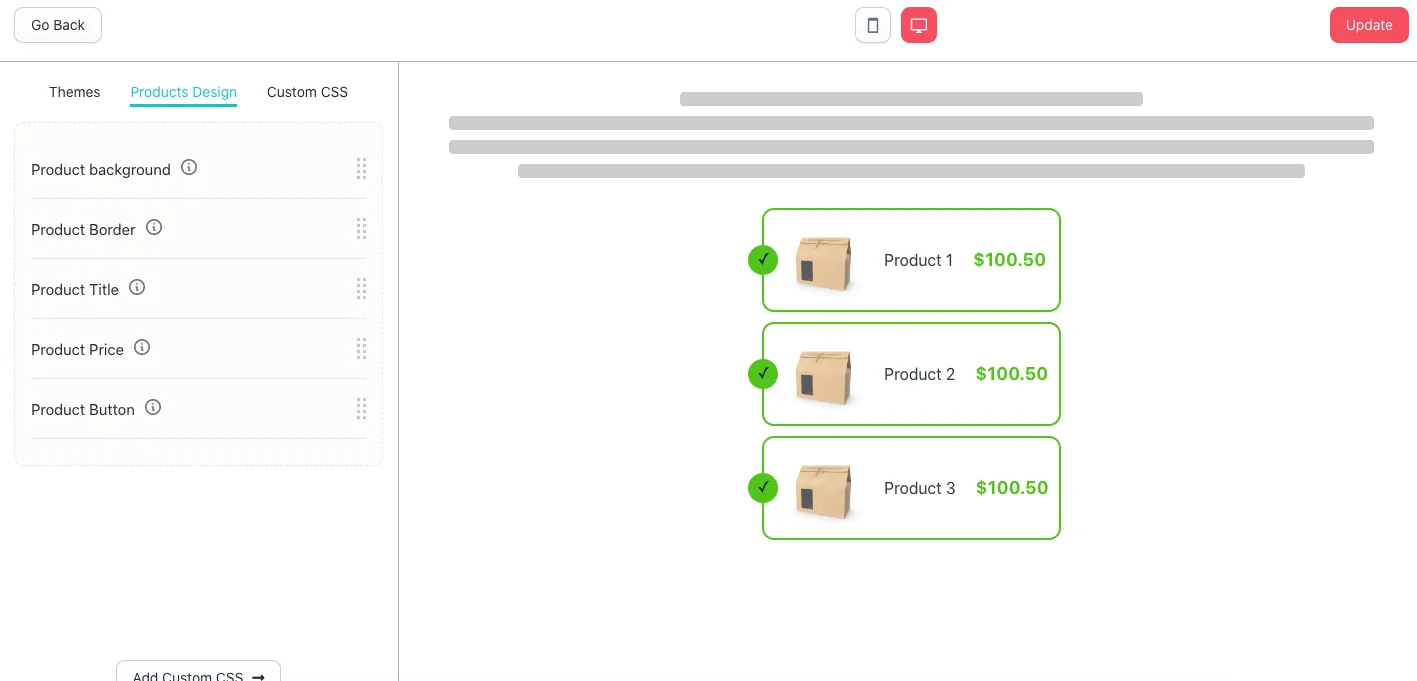Uncheck the Product 2 selection circle
The width and height of the screenshot is (1417, 681).
(763, 374)
